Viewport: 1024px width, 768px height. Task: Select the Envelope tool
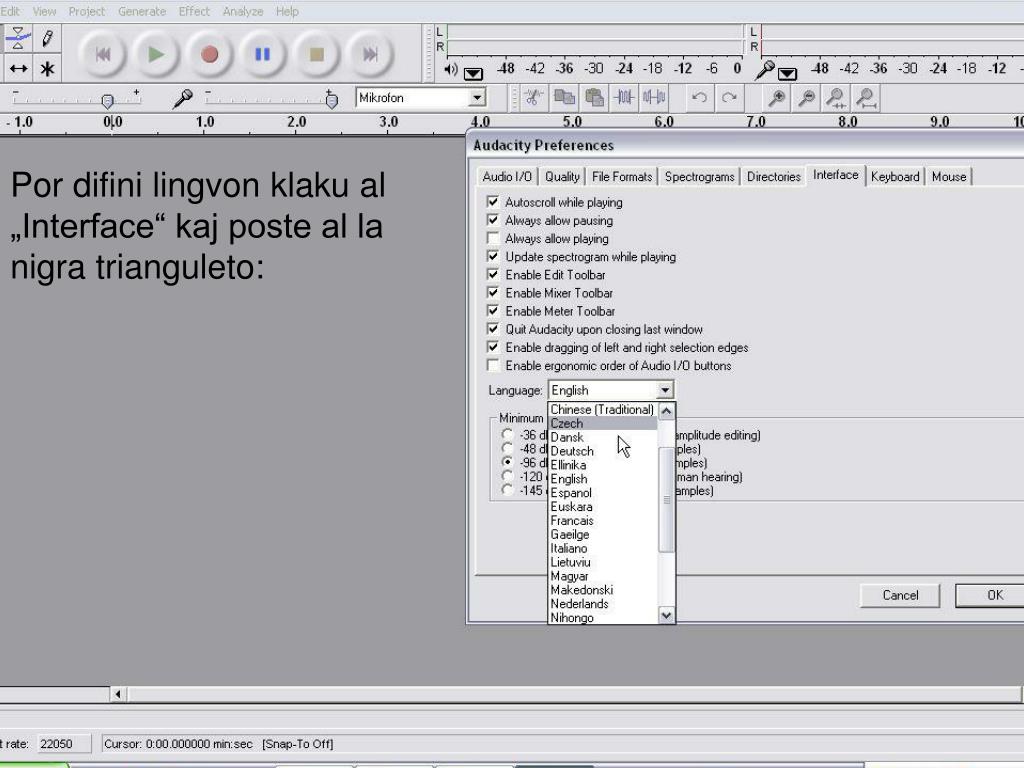pos(18,39)
